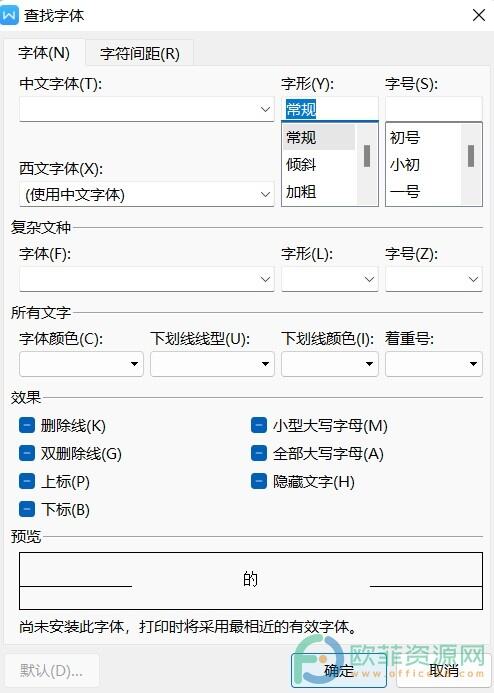Screen dimensions: 494x693
Task: Click the WPS Writer logo icon in title bar
Action: pyautogui.click(x=9, y=15)
